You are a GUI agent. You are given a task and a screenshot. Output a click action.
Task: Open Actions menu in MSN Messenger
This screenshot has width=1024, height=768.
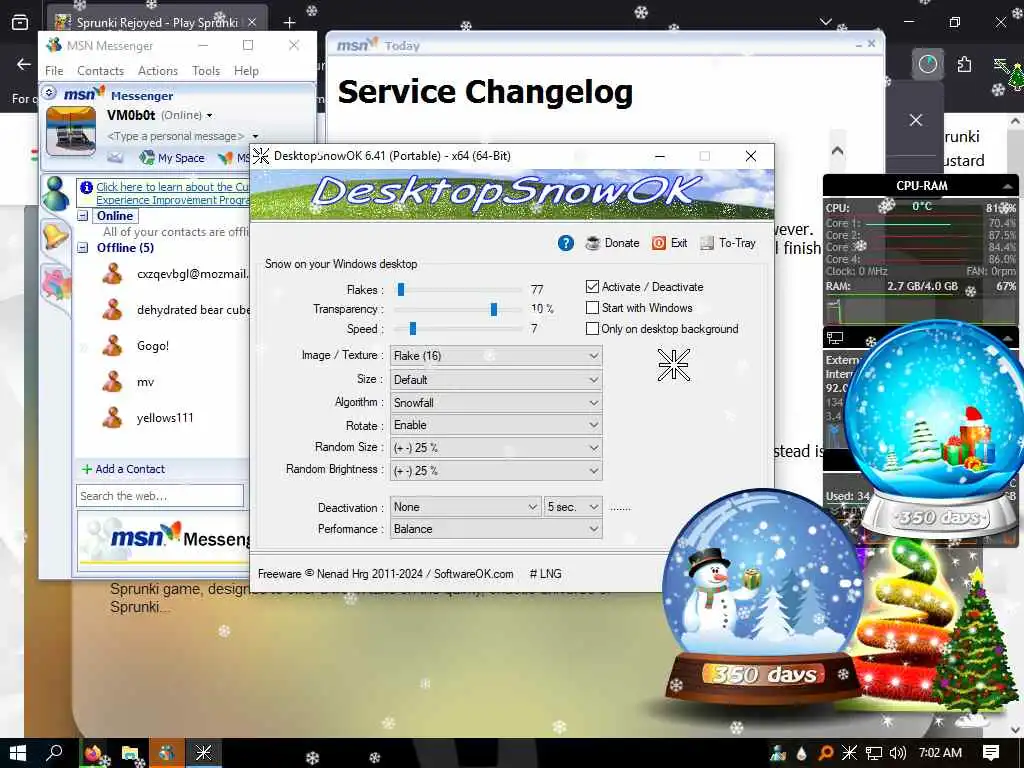tap(157, 71)
